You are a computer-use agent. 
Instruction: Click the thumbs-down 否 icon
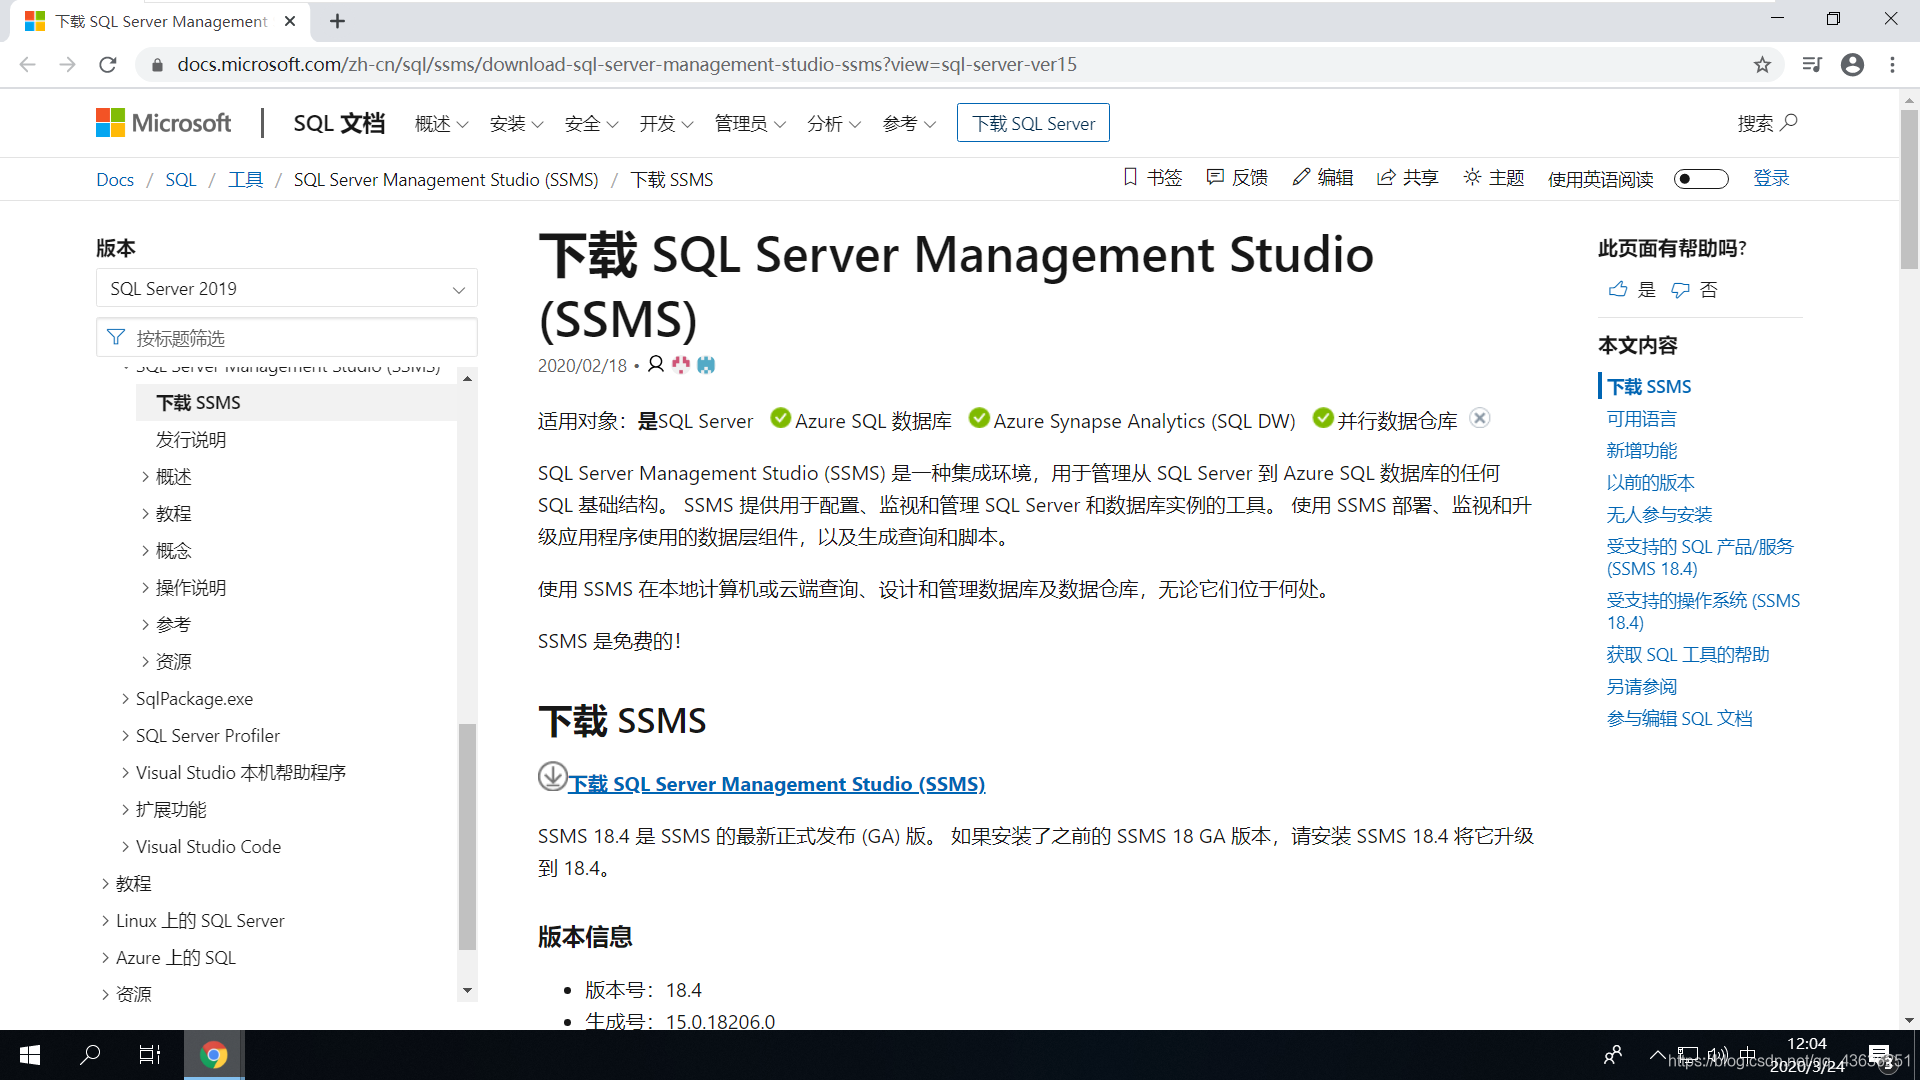pos(1680,289)
